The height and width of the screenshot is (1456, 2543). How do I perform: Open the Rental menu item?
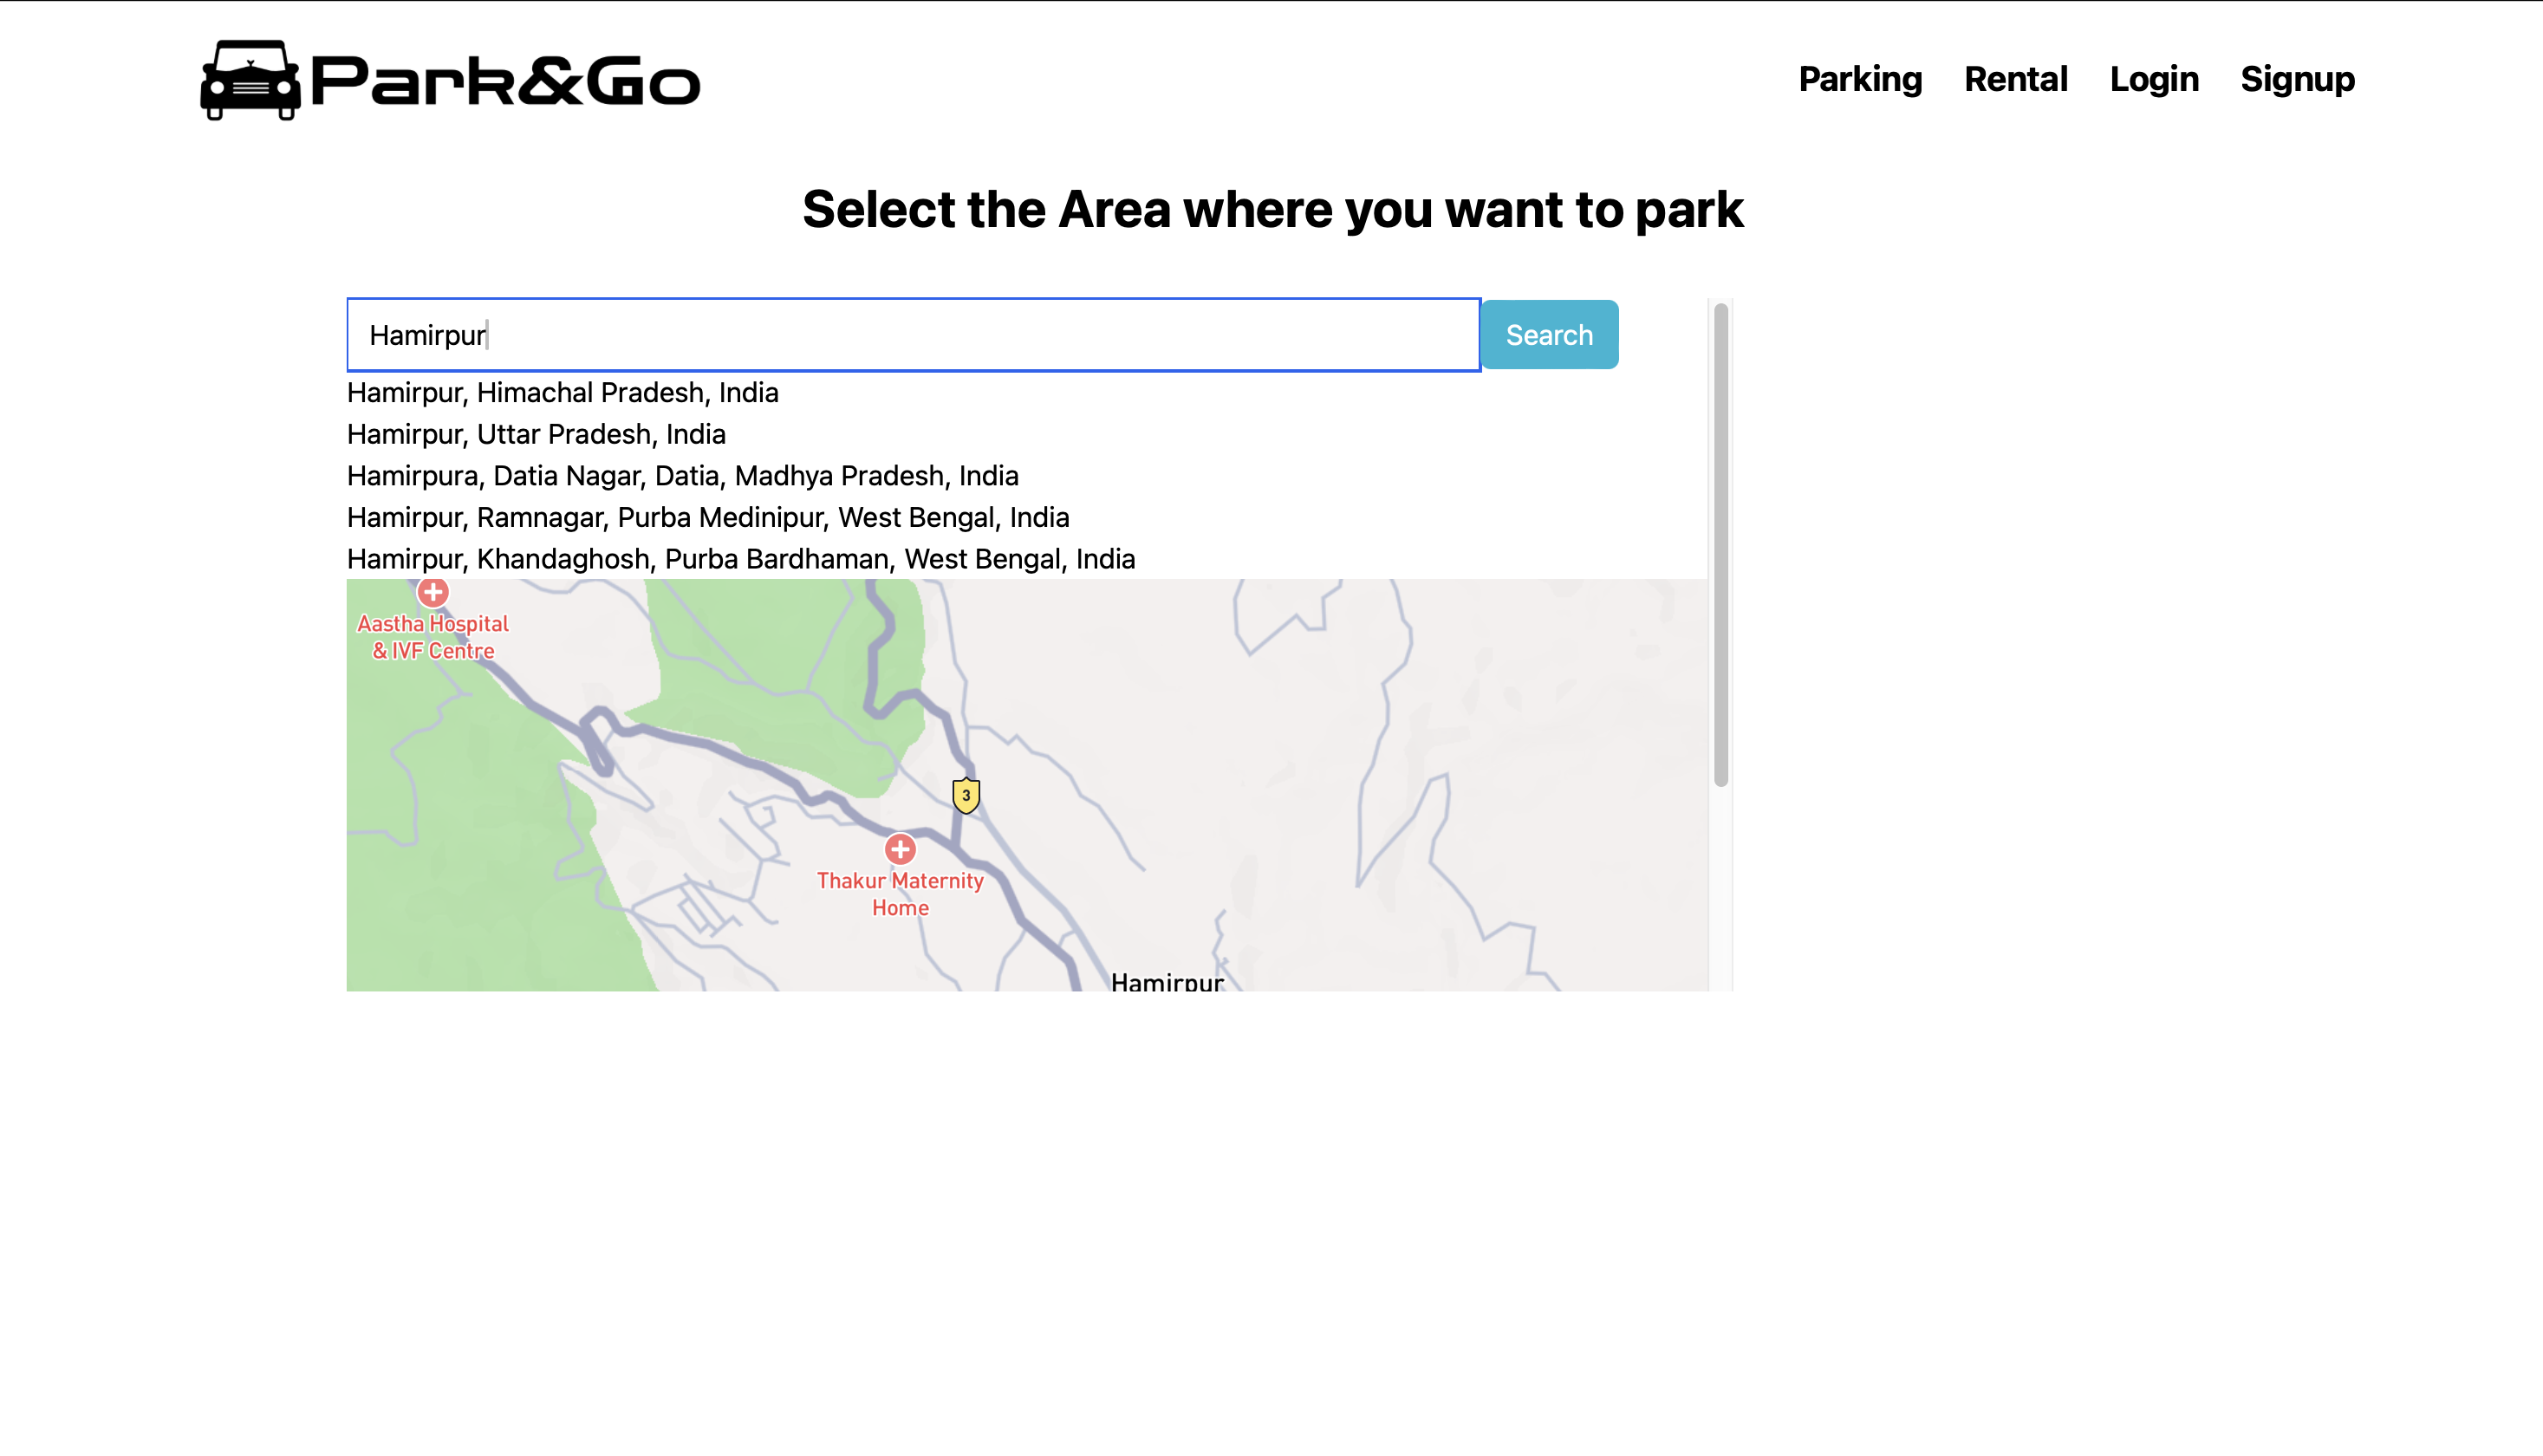(2016, 80)
